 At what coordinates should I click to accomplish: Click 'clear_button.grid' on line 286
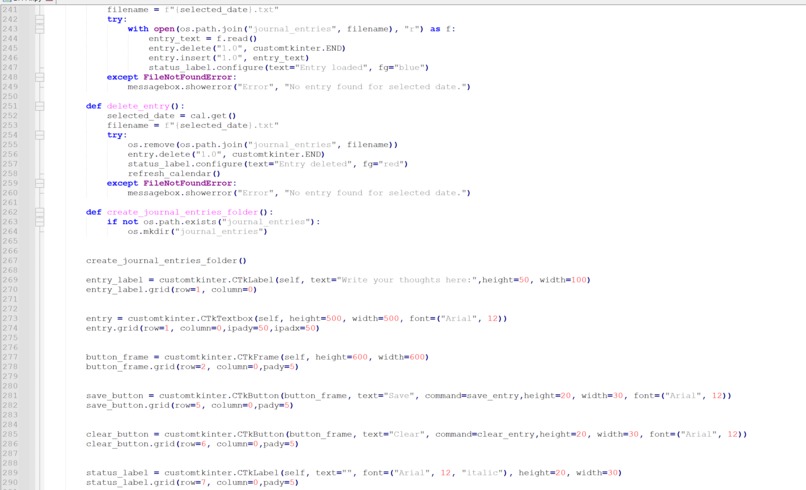pyautogui.click(x=130, y=444)
